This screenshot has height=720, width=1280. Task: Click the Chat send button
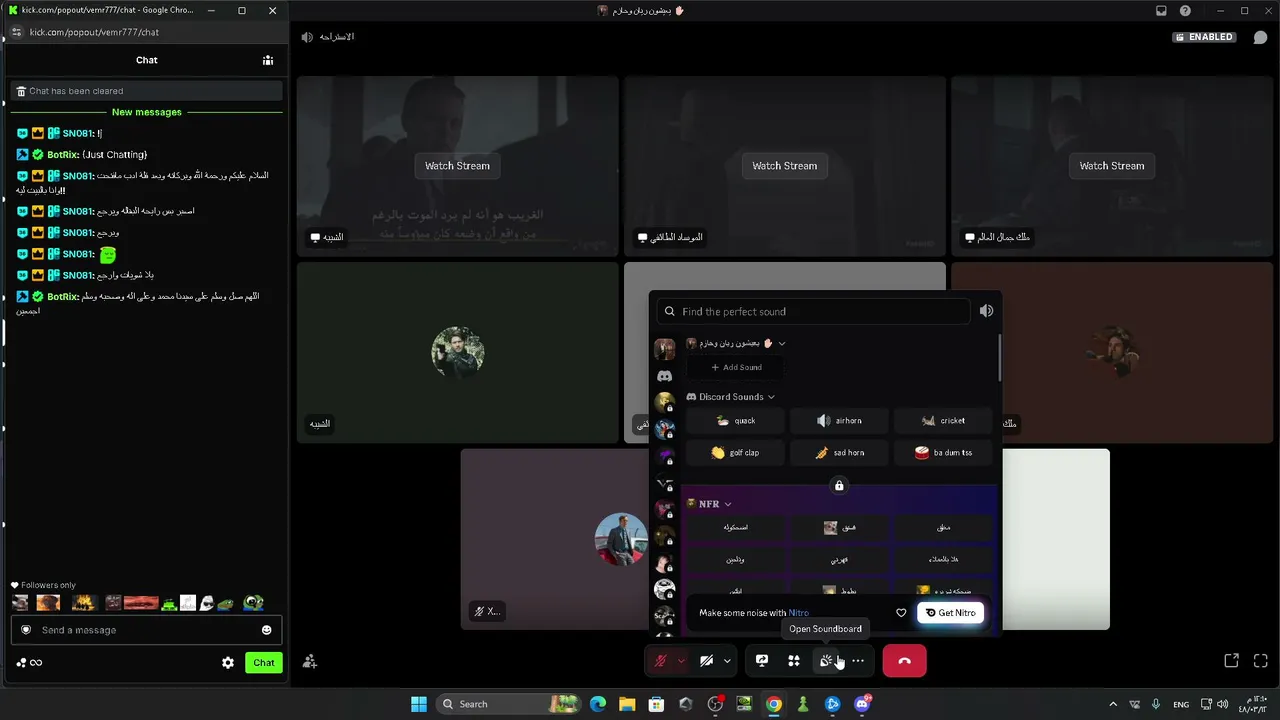coord(264,663)
